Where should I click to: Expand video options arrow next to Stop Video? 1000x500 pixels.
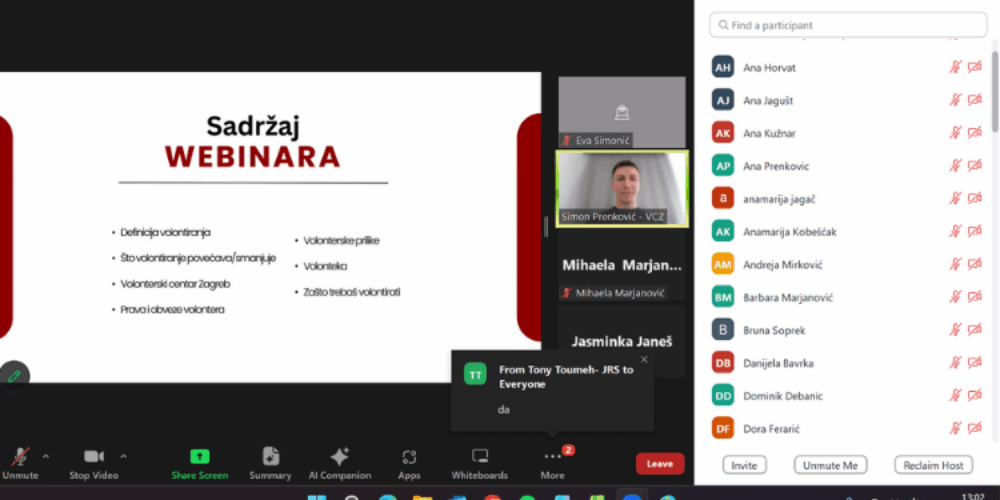pyautogui.click(x=124, y=456)
